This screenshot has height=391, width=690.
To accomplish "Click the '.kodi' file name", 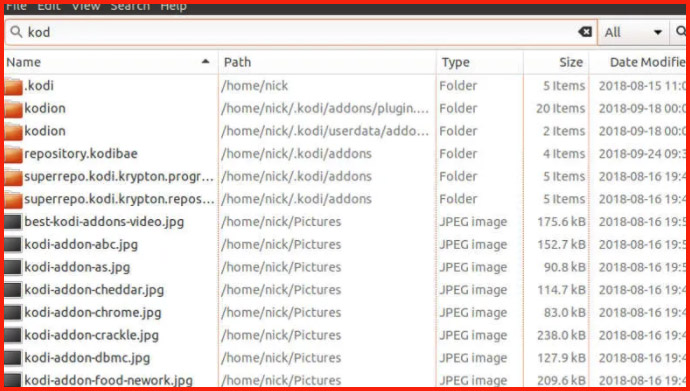I will pyautogui.click(x=39, y=85).
